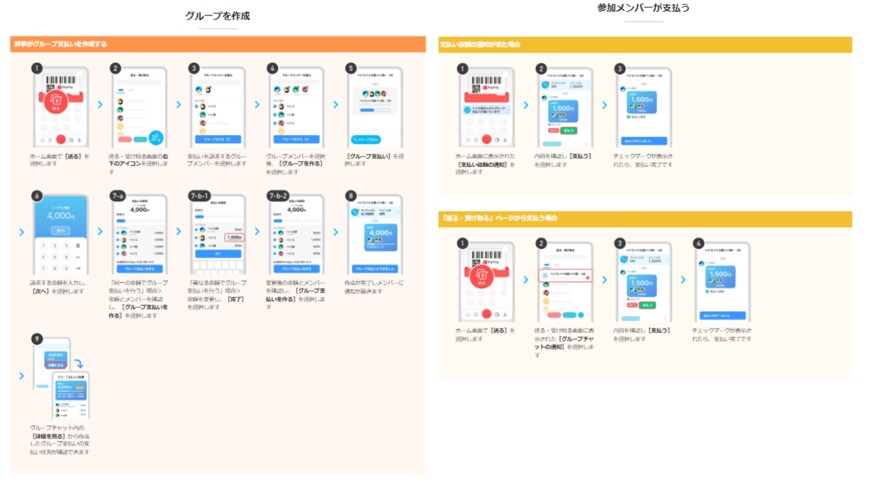Viewport: 870px width, 485px height.
Task: Click the highlighted 1,500円 amount field in step 7-b-1
Action: [x=233, y=238]
